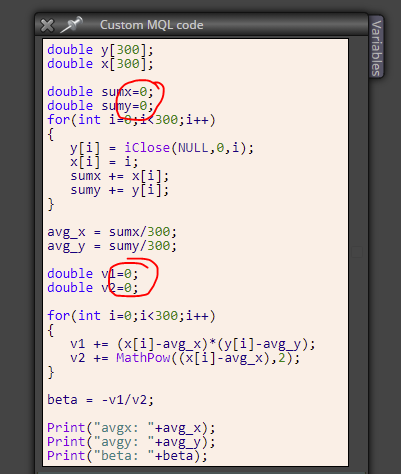Click the 'double v1=0;' code line
The width and height of the screenshot is (401, 474).
[93, 274]
